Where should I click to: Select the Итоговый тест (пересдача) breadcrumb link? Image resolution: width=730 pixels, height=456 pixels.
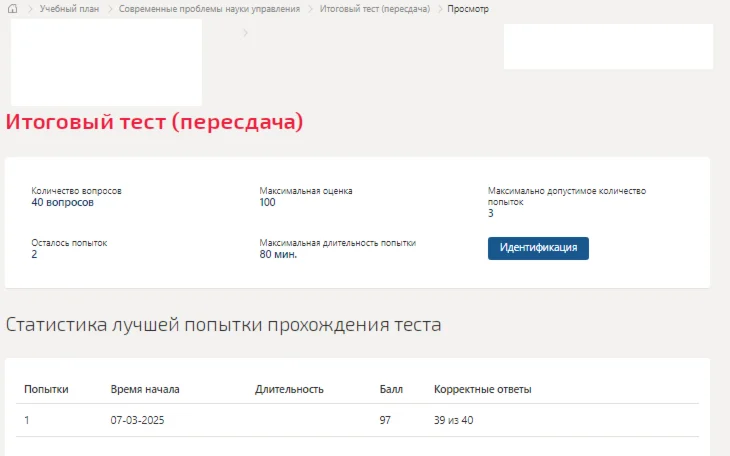(375, 9)
